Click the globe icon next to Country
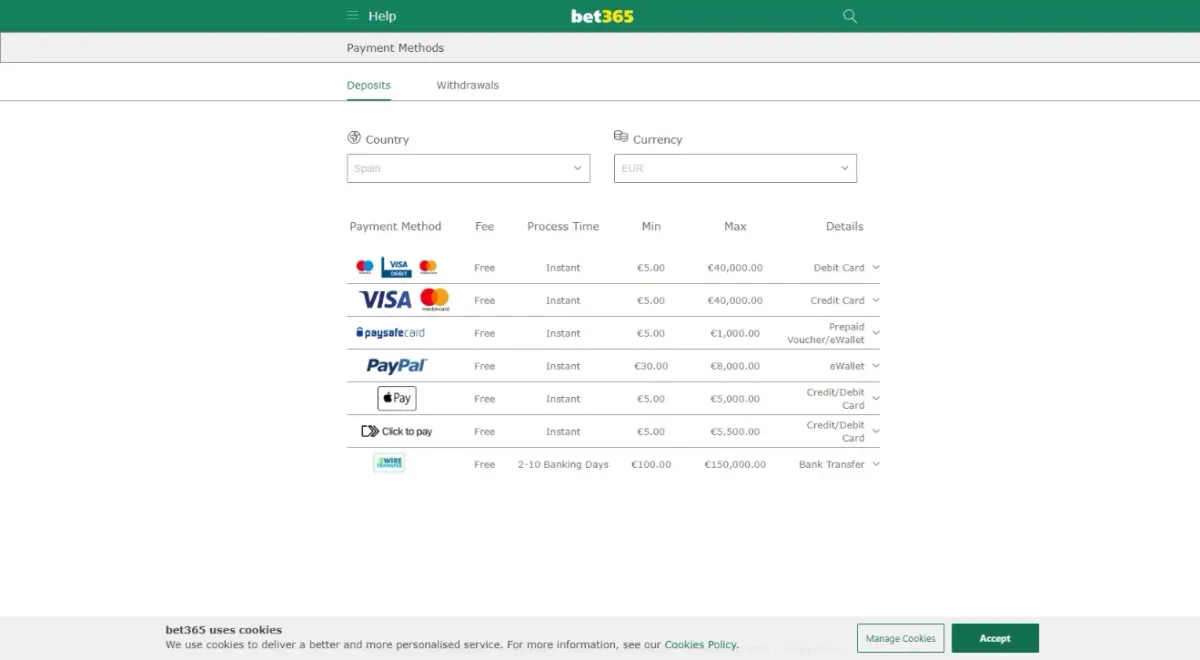 (354, 138)
